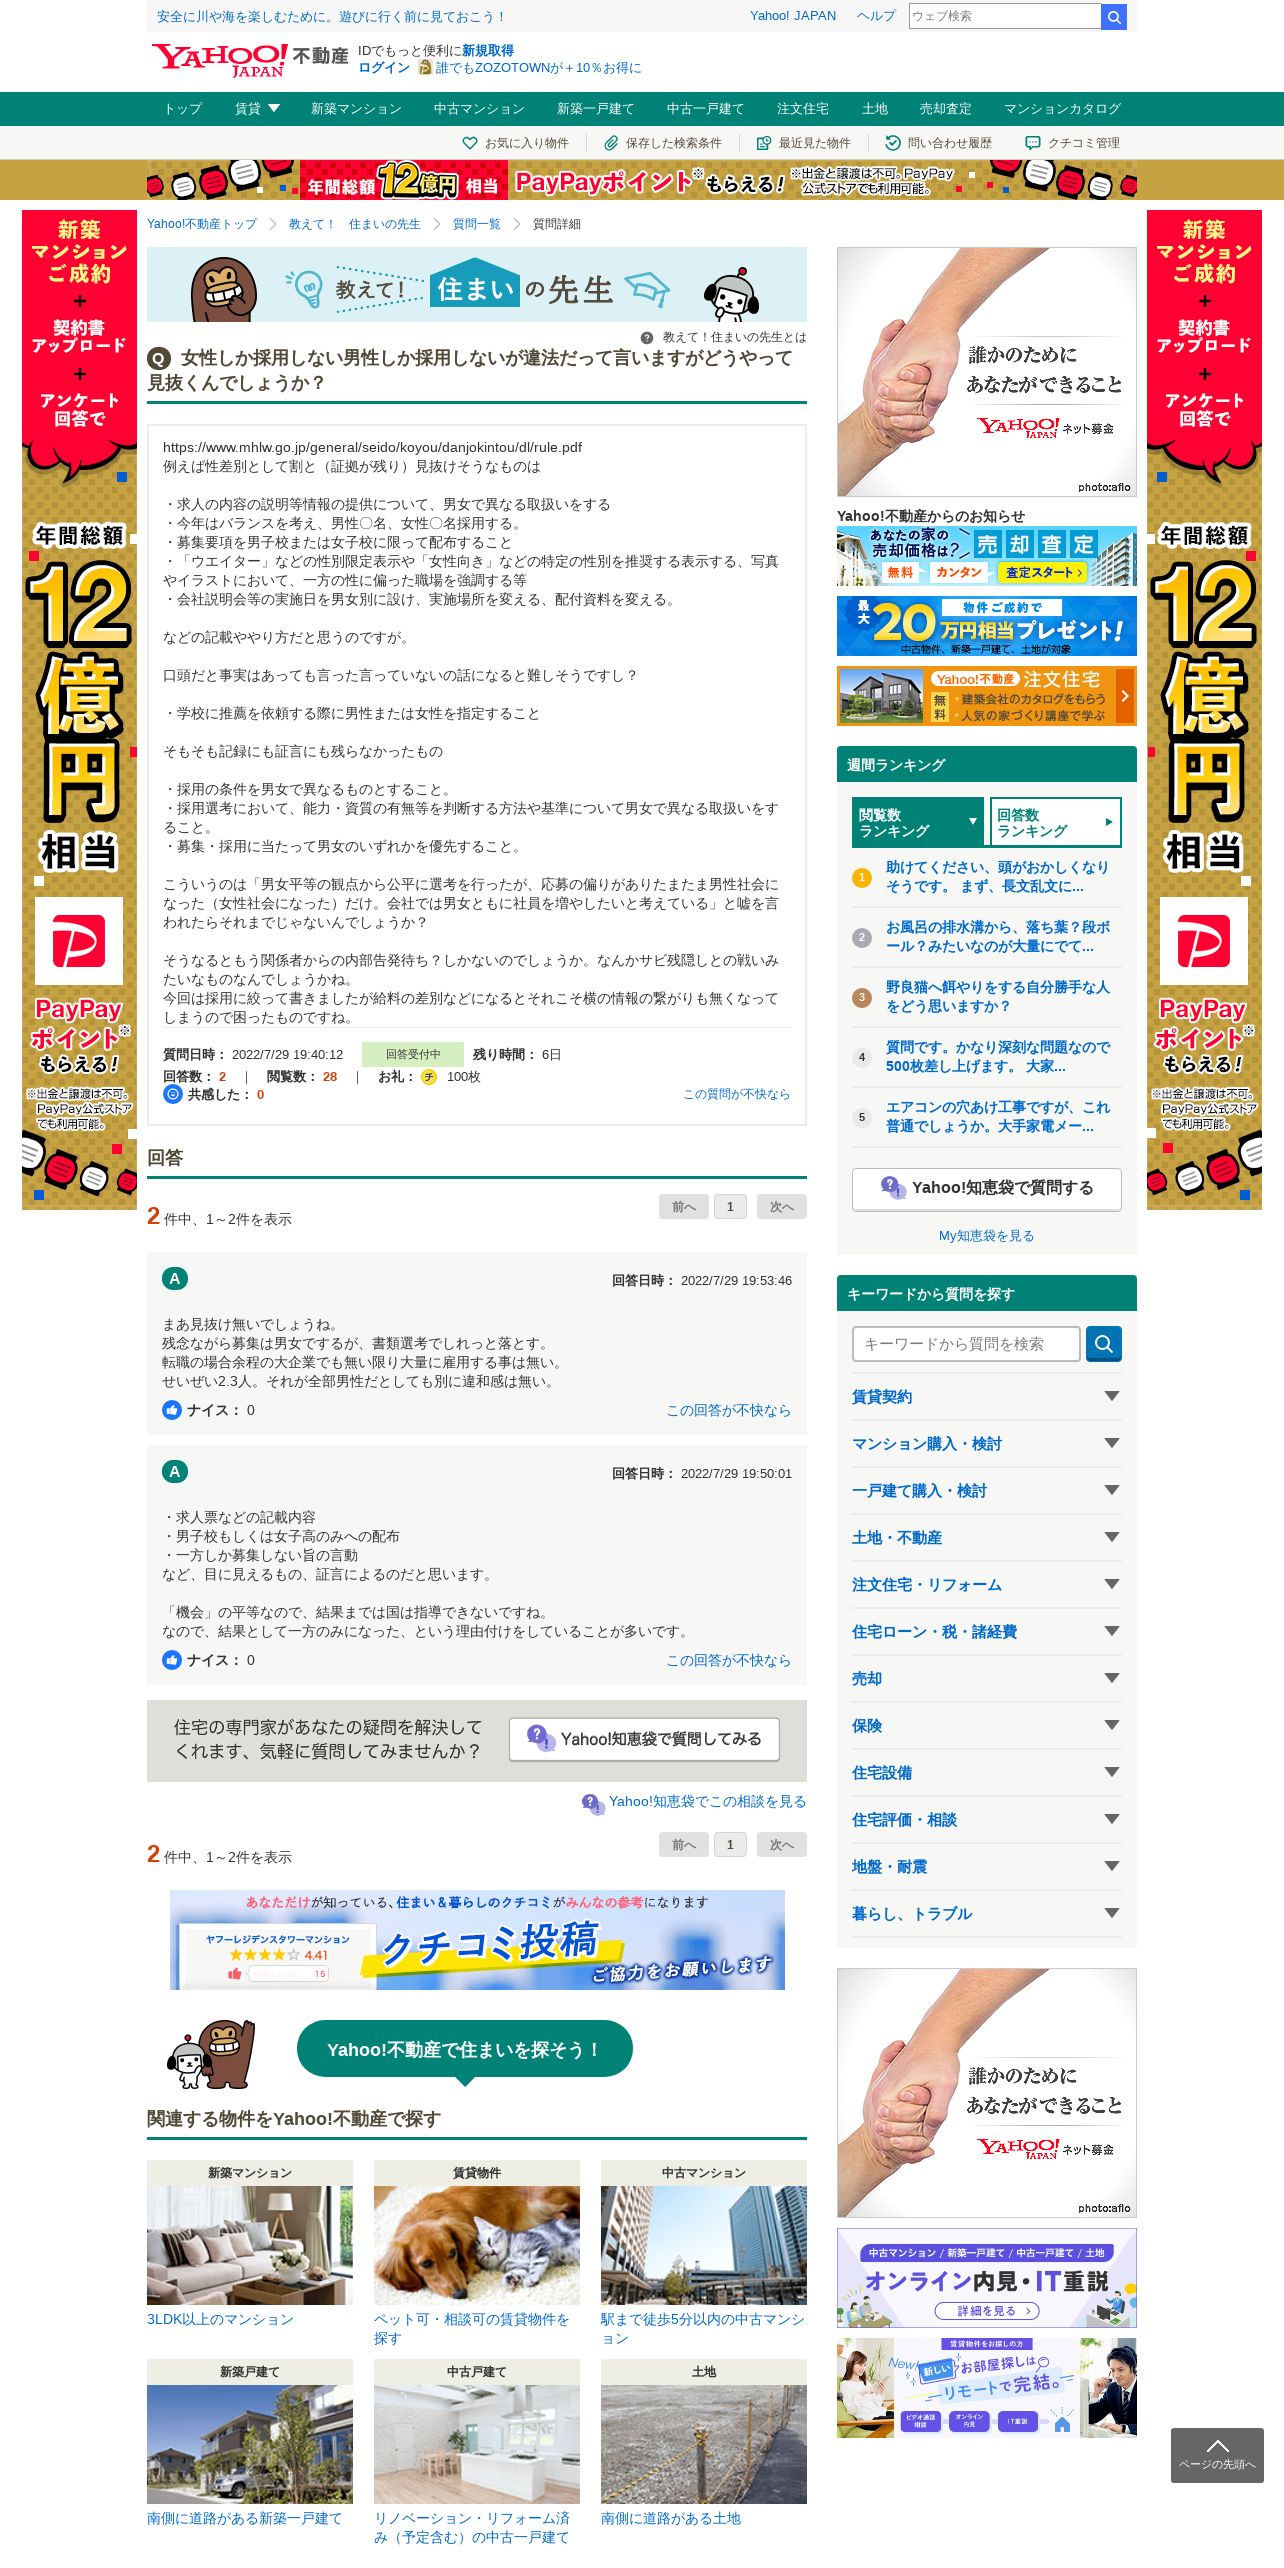Open 新築マンション navigation item

pyautogui.click(x=356, y=109)
